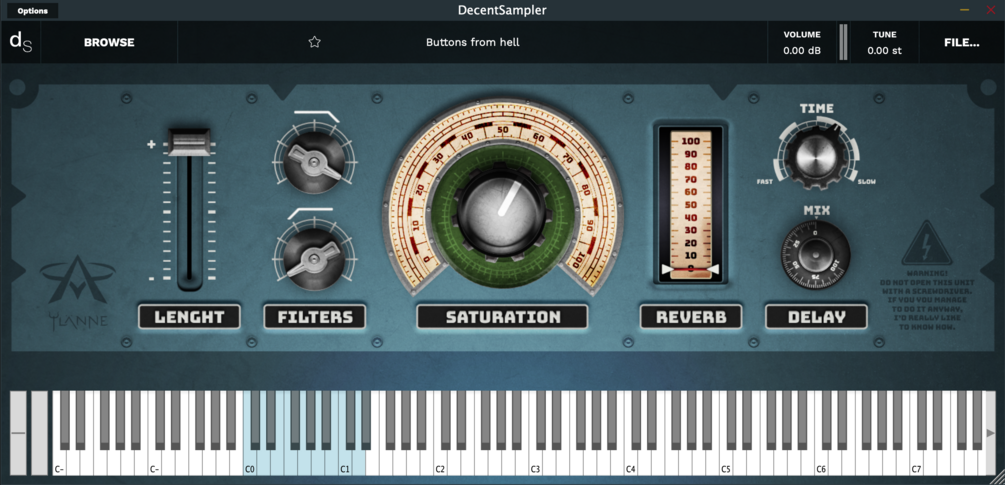Open the Options menu
The height and width of the screenshot is (485, 1005).
(32, 11)
